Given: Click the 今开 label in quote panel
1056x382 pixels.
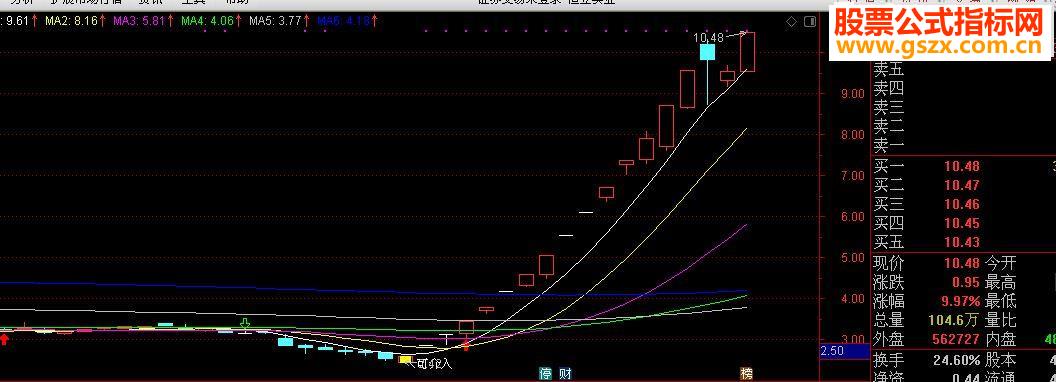Looking at the screenshot, I should 1001,263.
